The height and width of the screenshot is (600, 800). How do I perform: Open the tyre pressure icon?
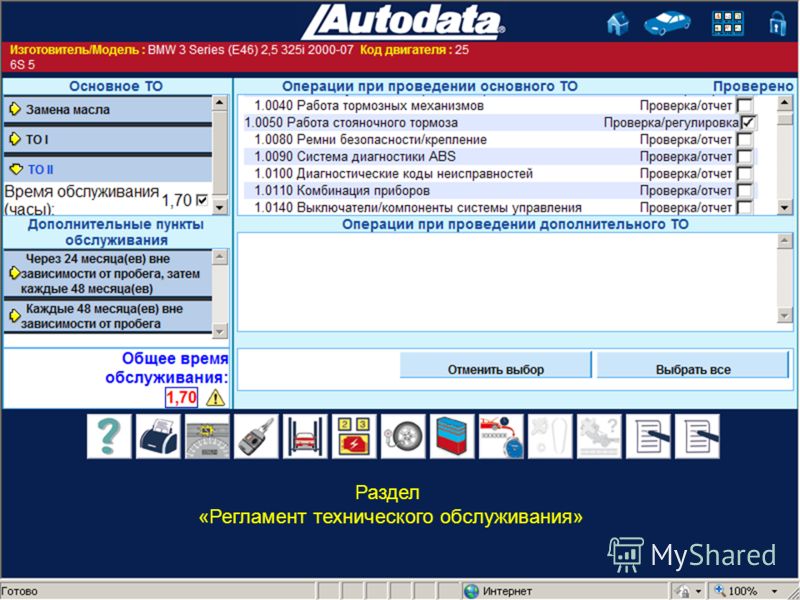pyautogui.click(x=403, y=437)
